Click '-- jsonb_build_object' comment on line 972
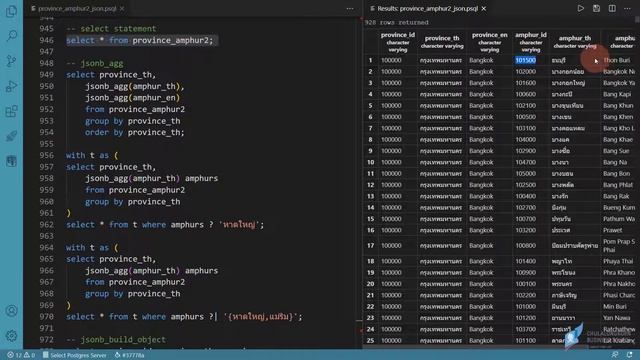The image size is (640, 360). point(116,340)
